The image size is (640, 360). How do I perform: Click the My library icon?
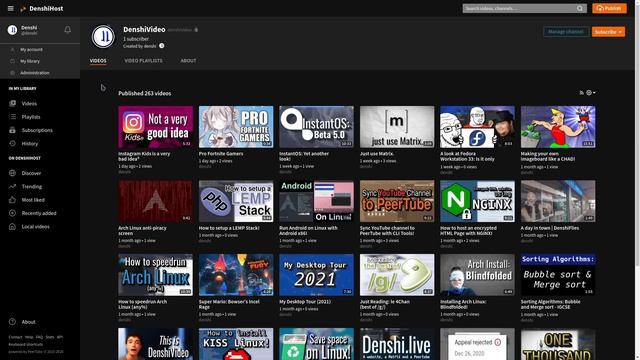(12, 61)
